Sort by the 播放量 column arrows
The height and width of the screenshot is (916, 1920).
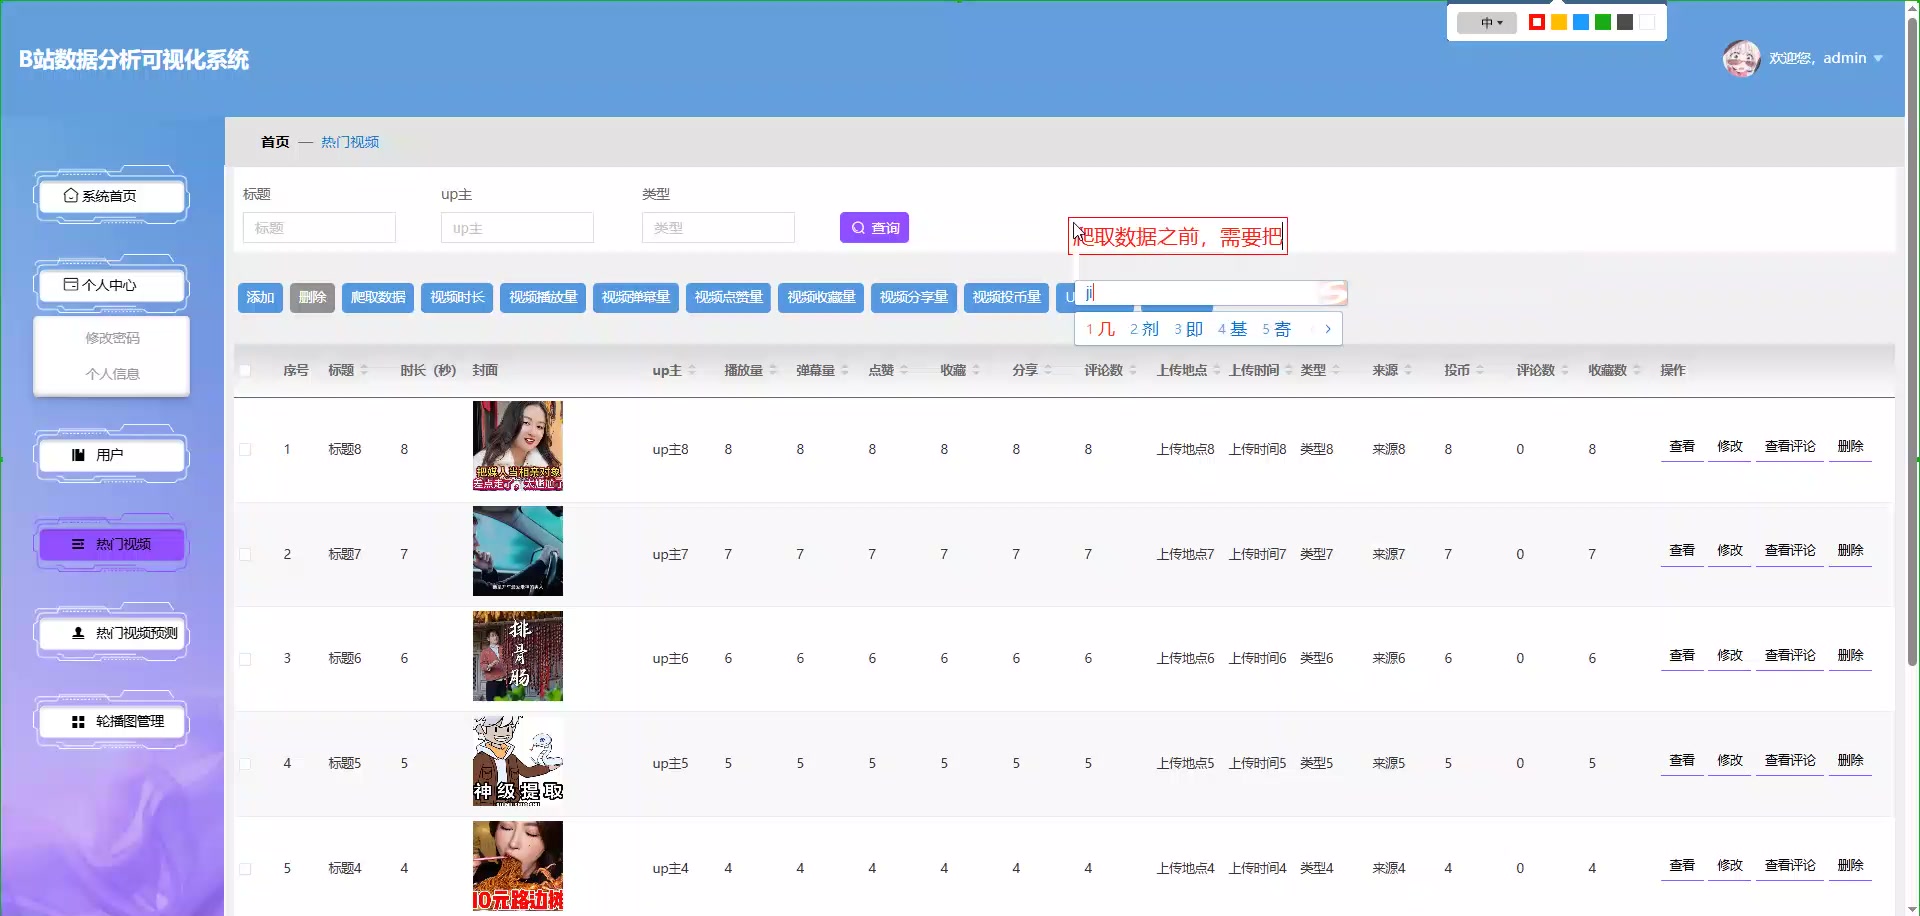pyautogui.click(x=773, y=370)
